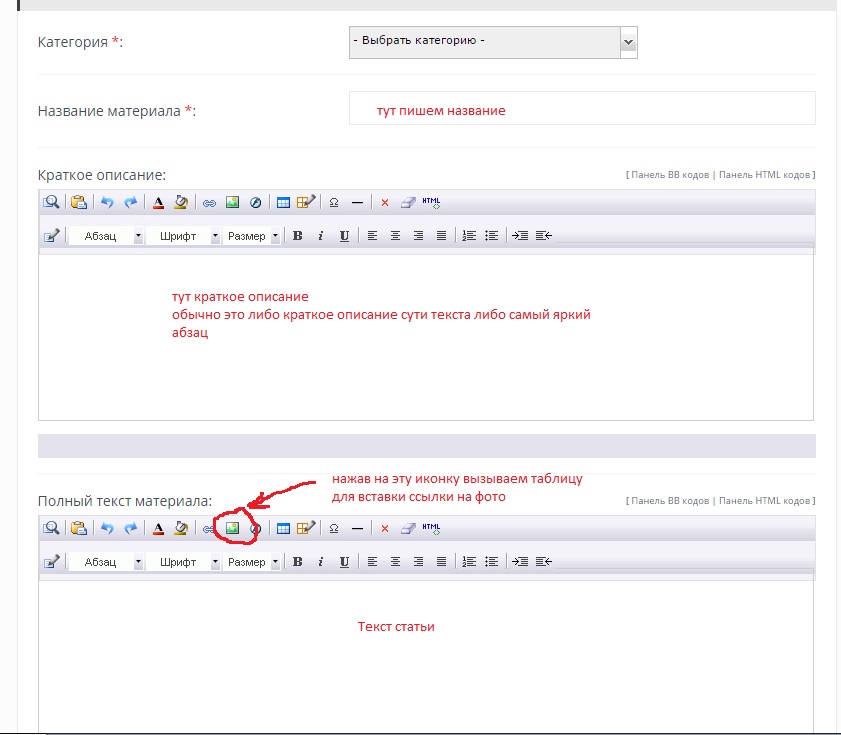
Task: Choose background highlight color in short description editor
Action: point(181,202)
